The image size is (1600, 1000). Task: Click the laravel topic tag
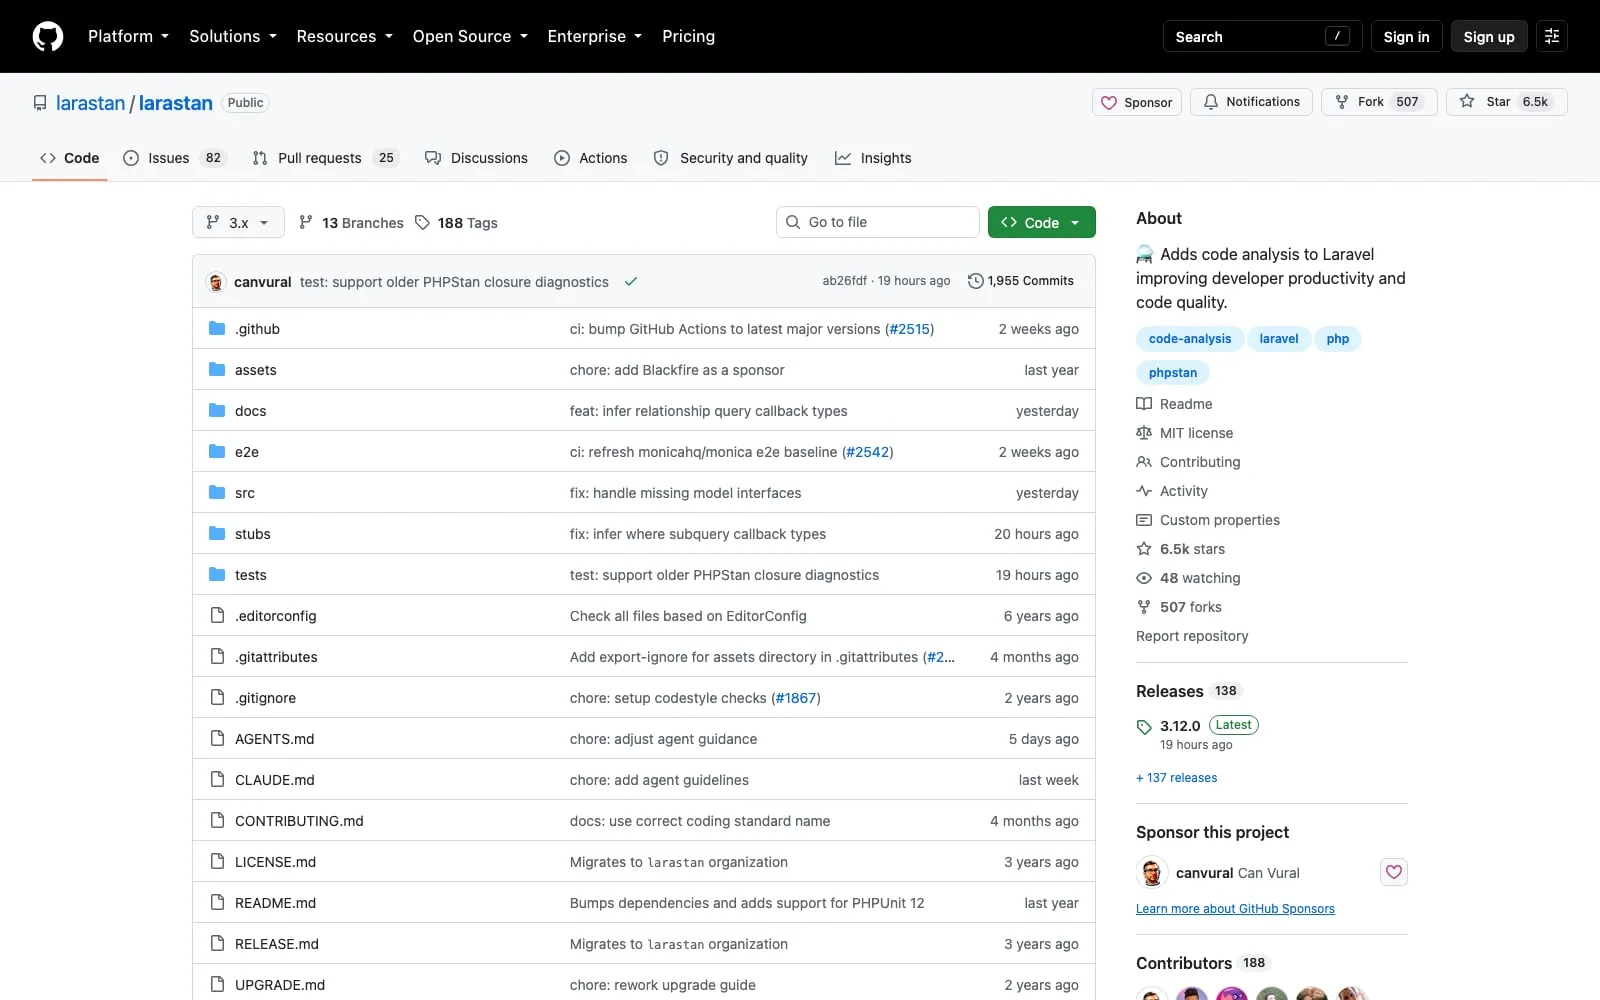coord(1279,339)
